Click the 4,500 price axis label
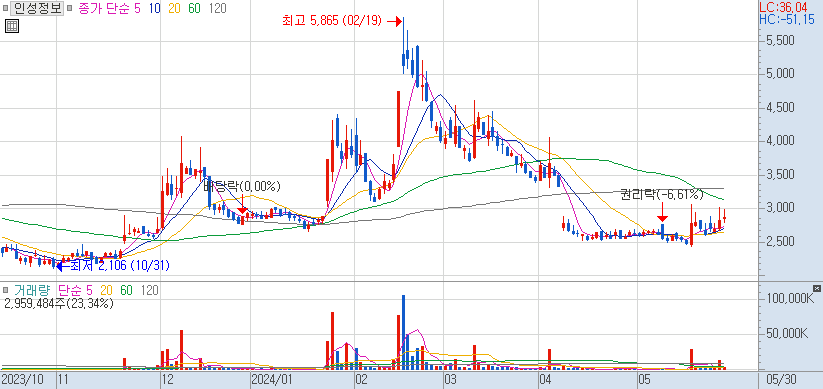The width and height of the screenshot is (823, 389). click(780, 108)
